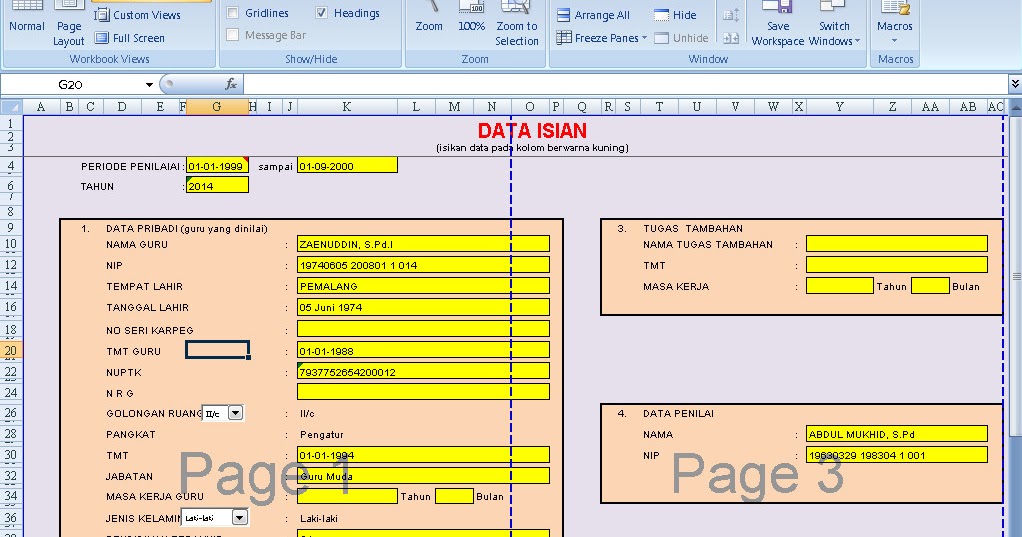Select Masa Kerja Guru Bulan cell
The width and height of the screenshot is (1022, 537).
(x=454, y=496)
